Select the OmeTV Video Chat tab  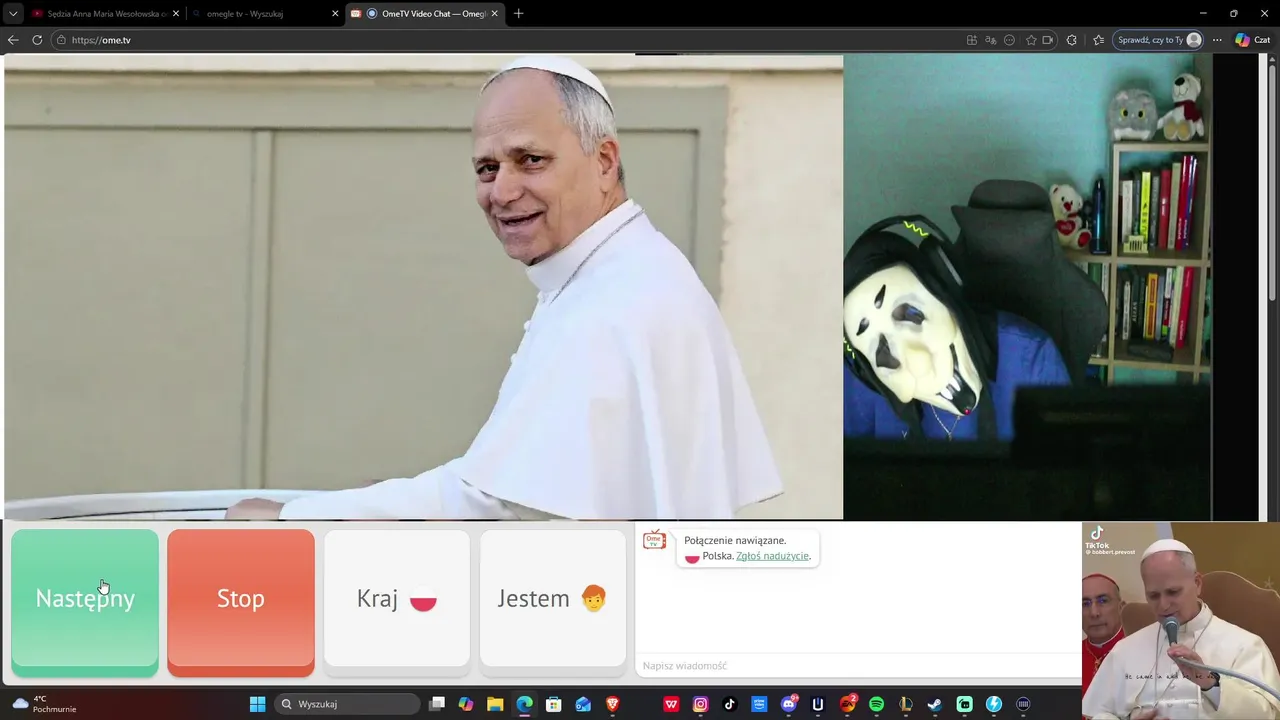425,14
